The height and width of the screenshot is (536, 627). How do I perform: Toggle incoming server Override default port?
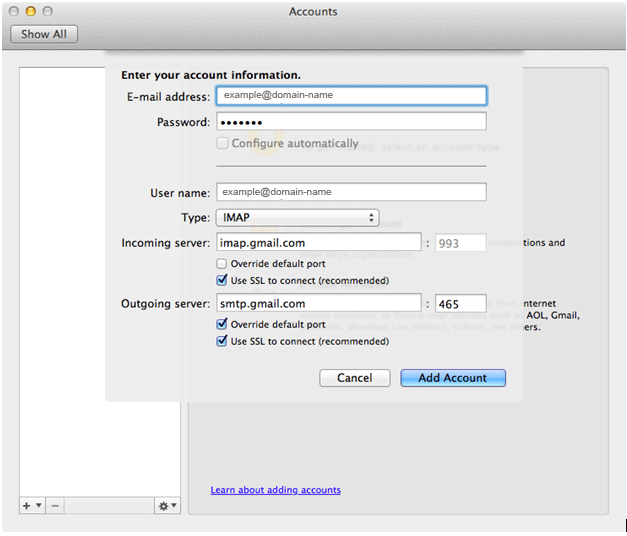(x=222, y=264)
